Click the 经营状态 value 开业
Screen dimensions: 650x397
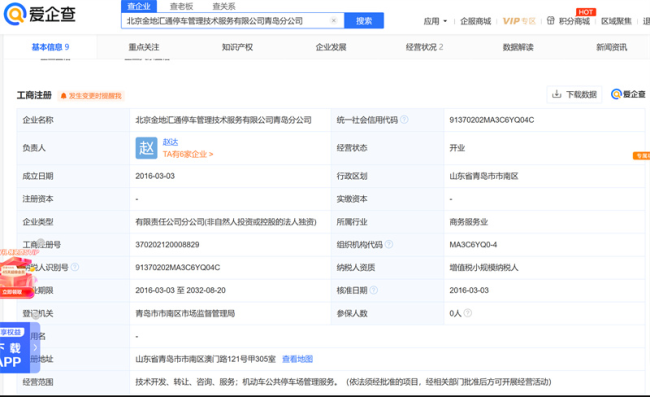click(457, 148)
